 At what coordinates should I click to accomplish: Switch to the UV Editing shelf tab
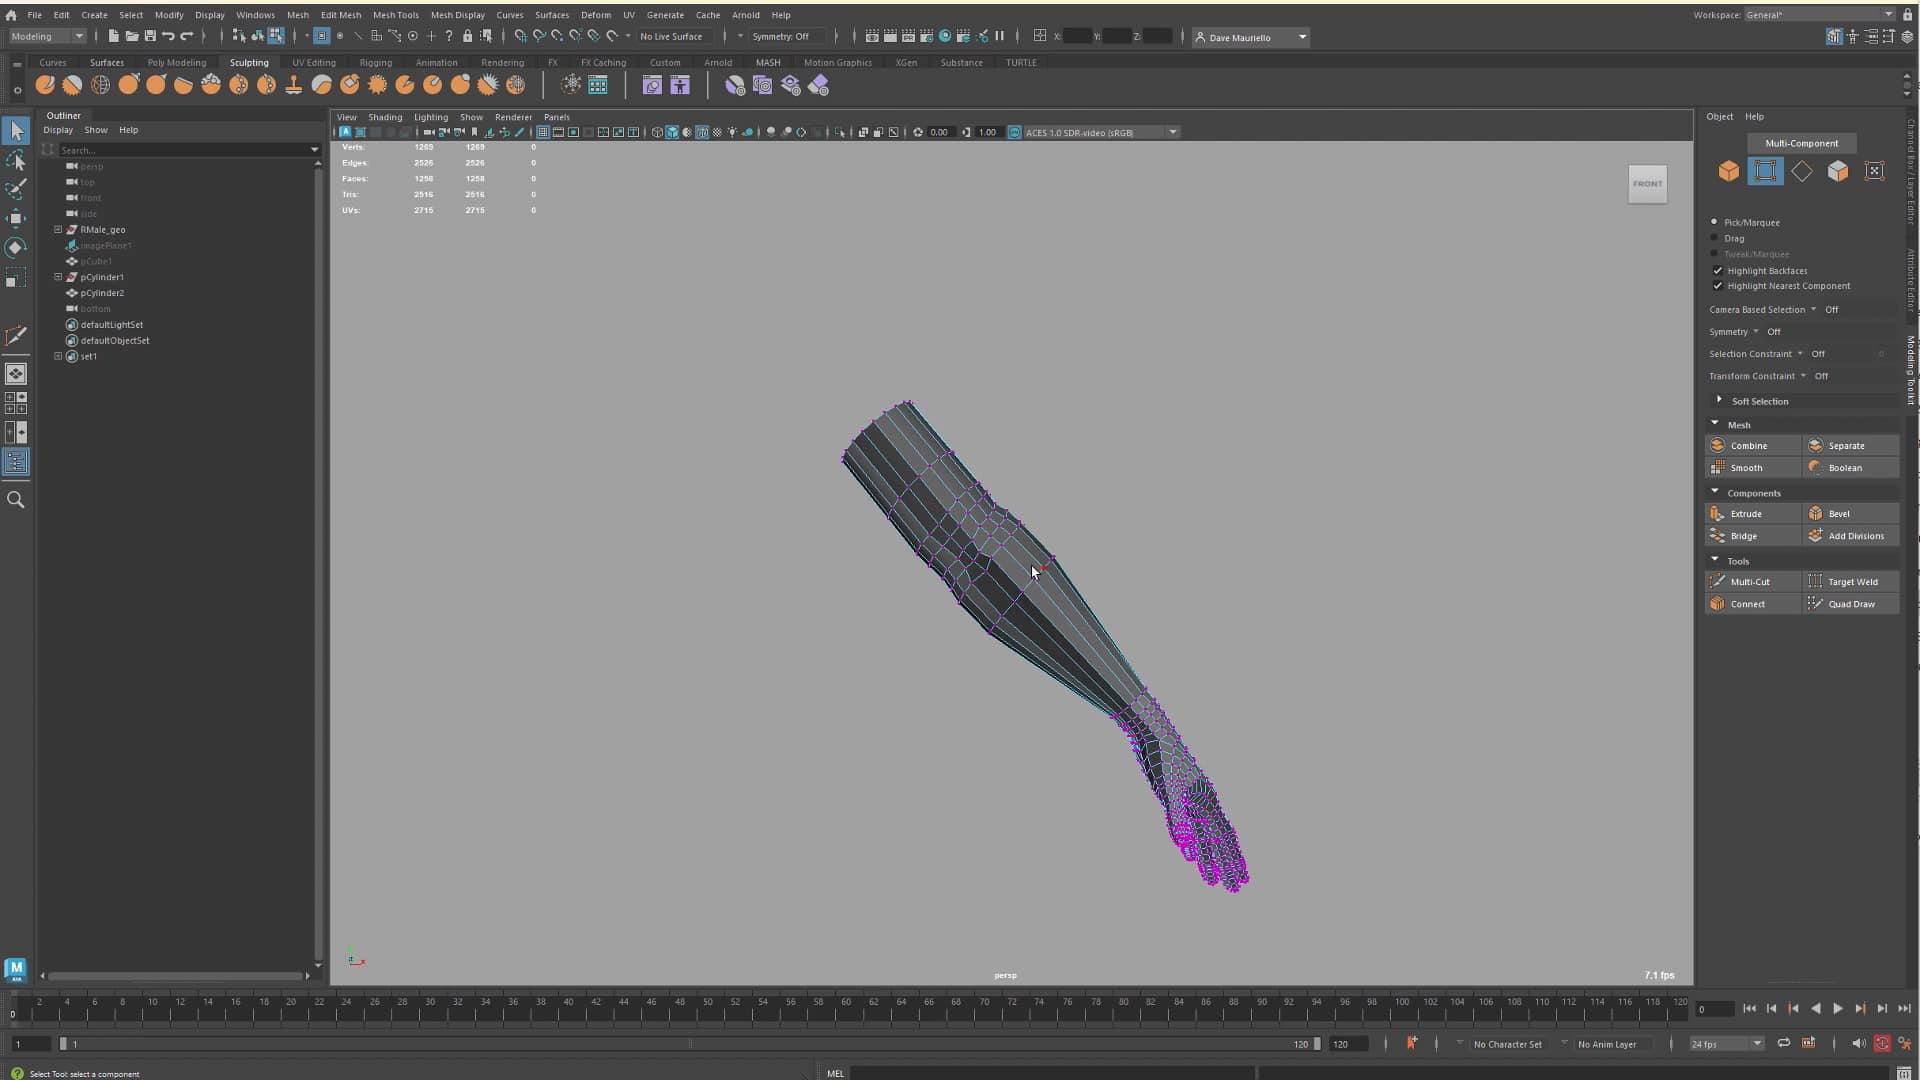[313, 62]
